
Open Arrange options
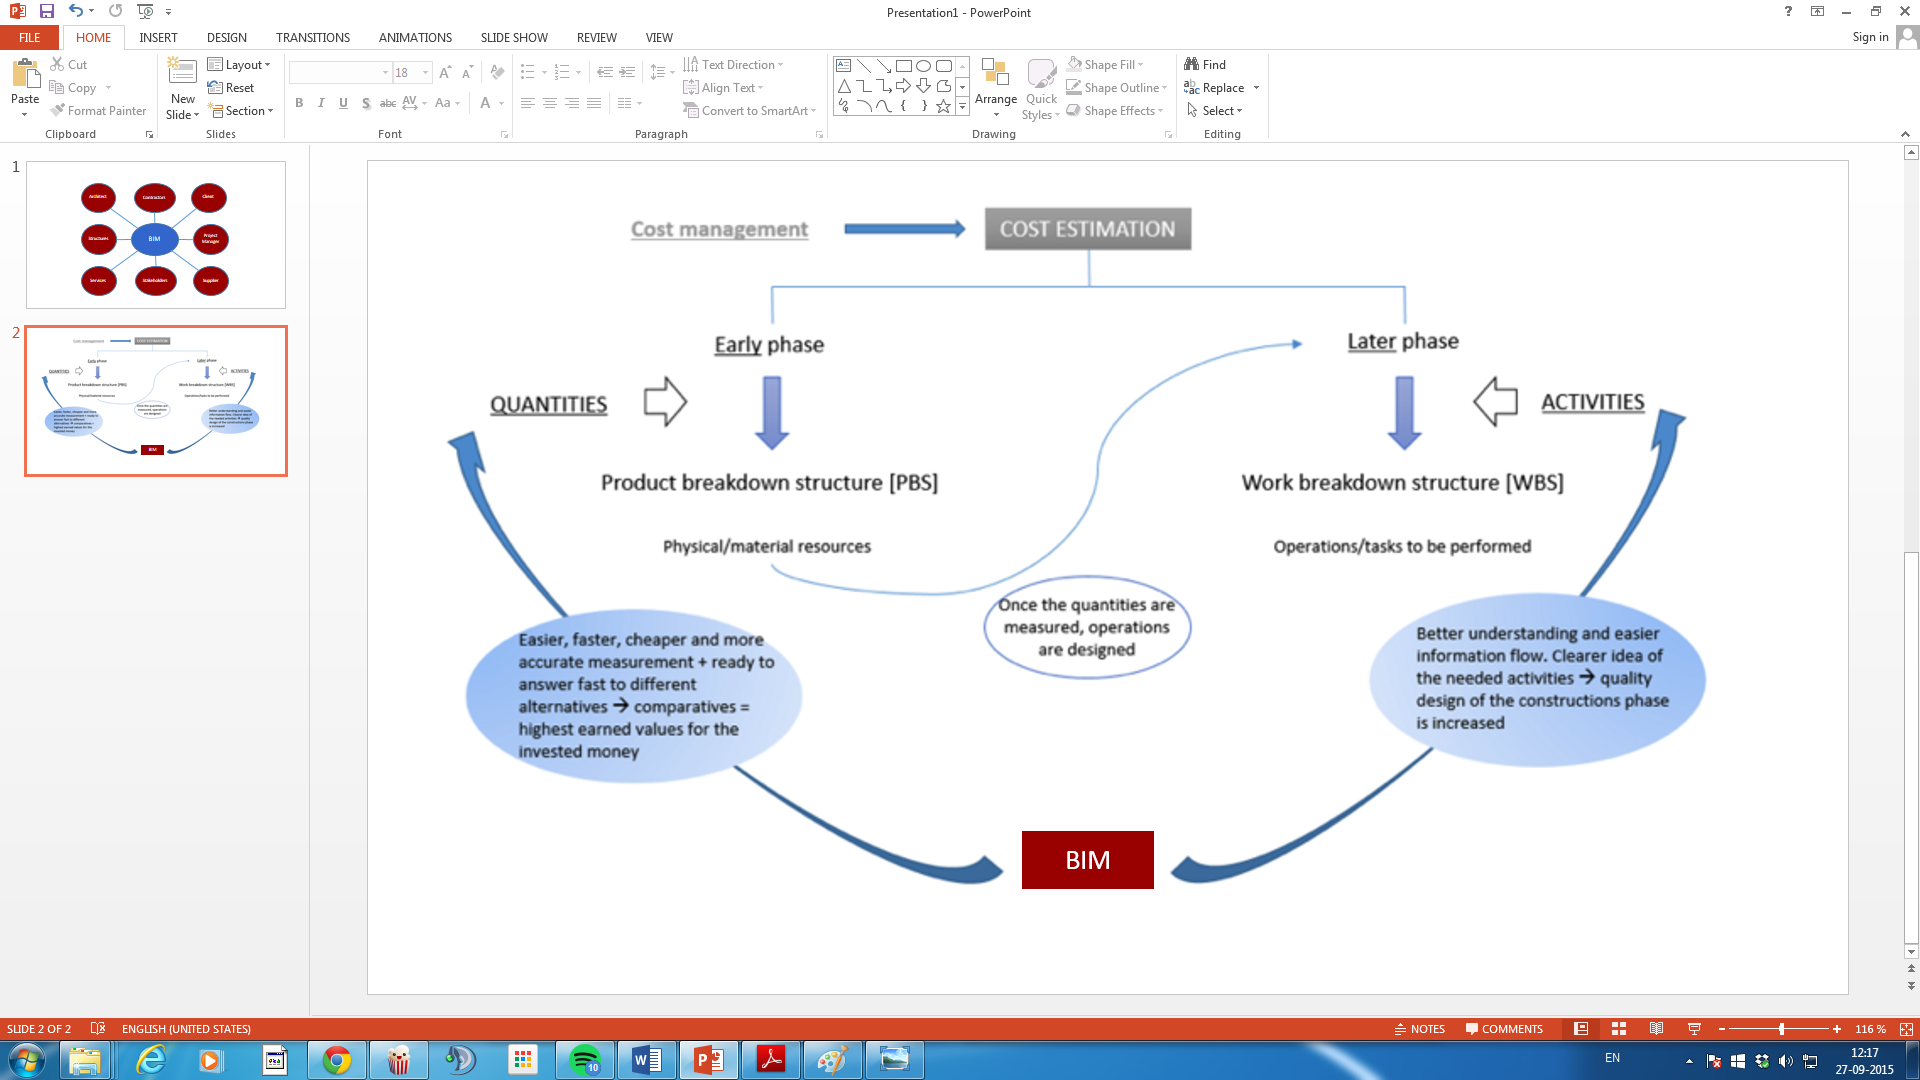point(995,90)
